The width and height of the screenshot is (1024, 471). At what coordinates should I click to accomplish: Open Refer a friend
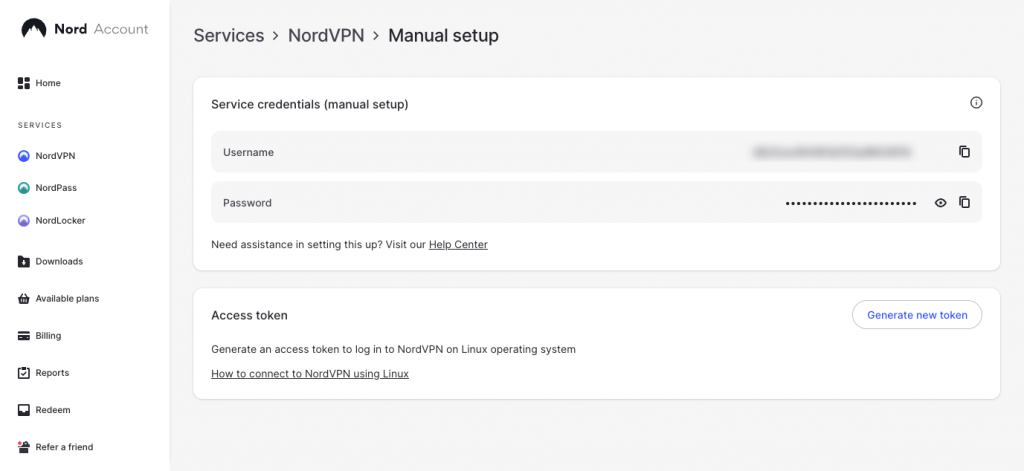[x=64, y=447]
